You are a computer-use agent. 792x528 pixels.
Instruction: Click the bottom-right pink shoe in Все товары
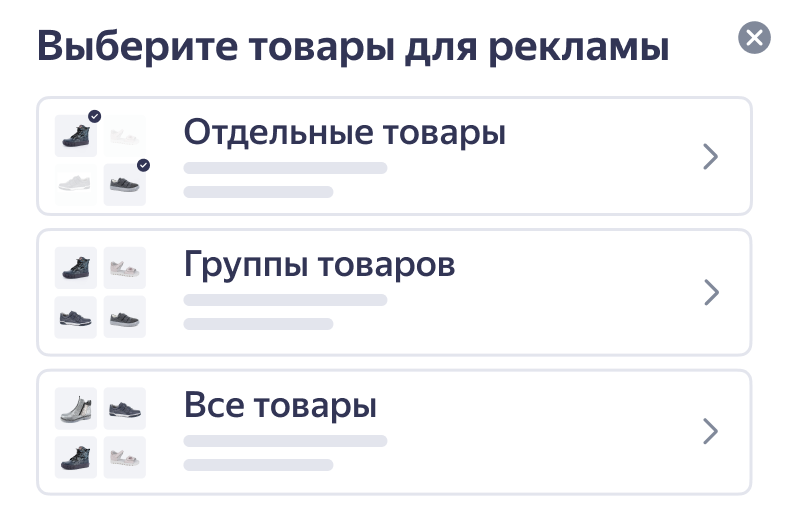pos(124,457)
